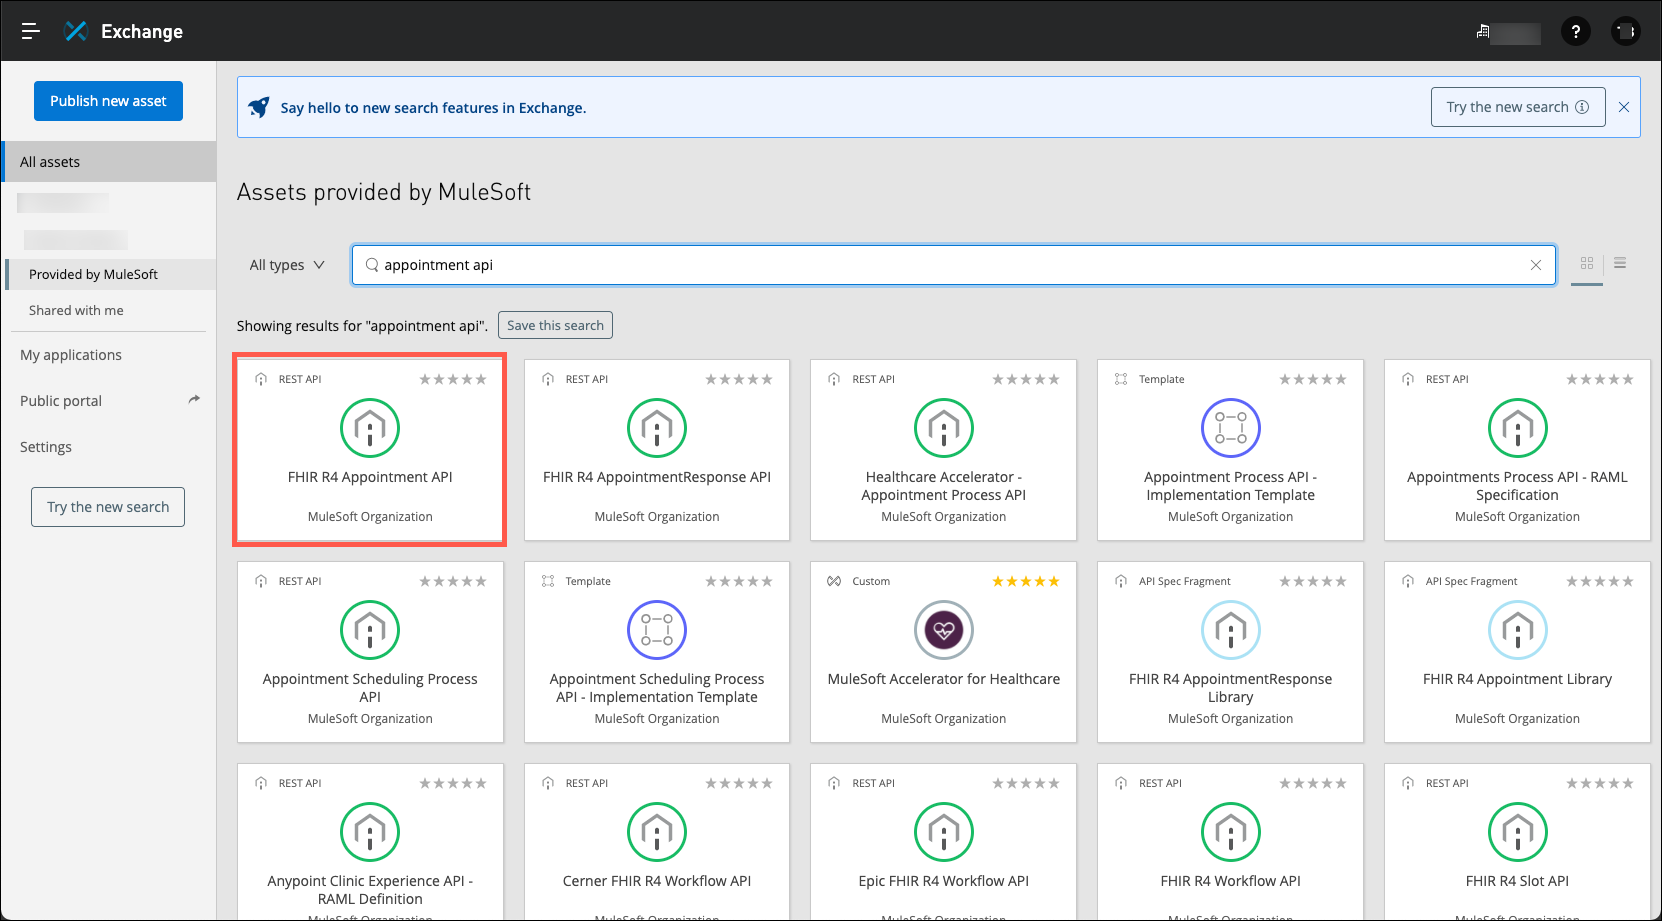Open the help question mark icon
Viewport: 1662px width, 921px height.
point(1576,32)
